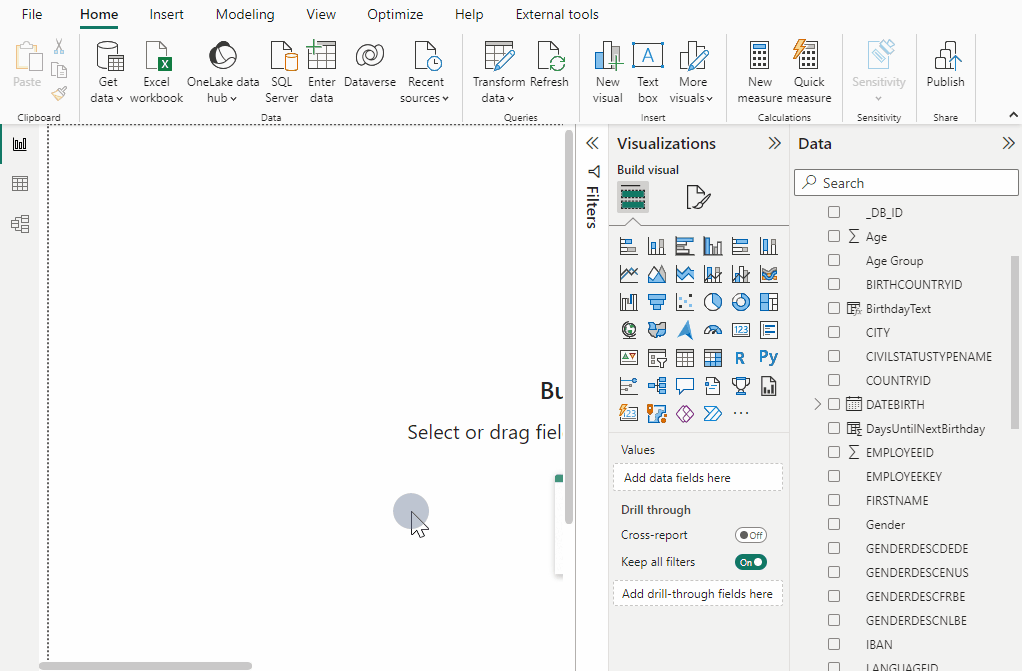Select the treemap visual
Image resolution: width=1022 pixels, height=671 pixels.
point(768,302)
